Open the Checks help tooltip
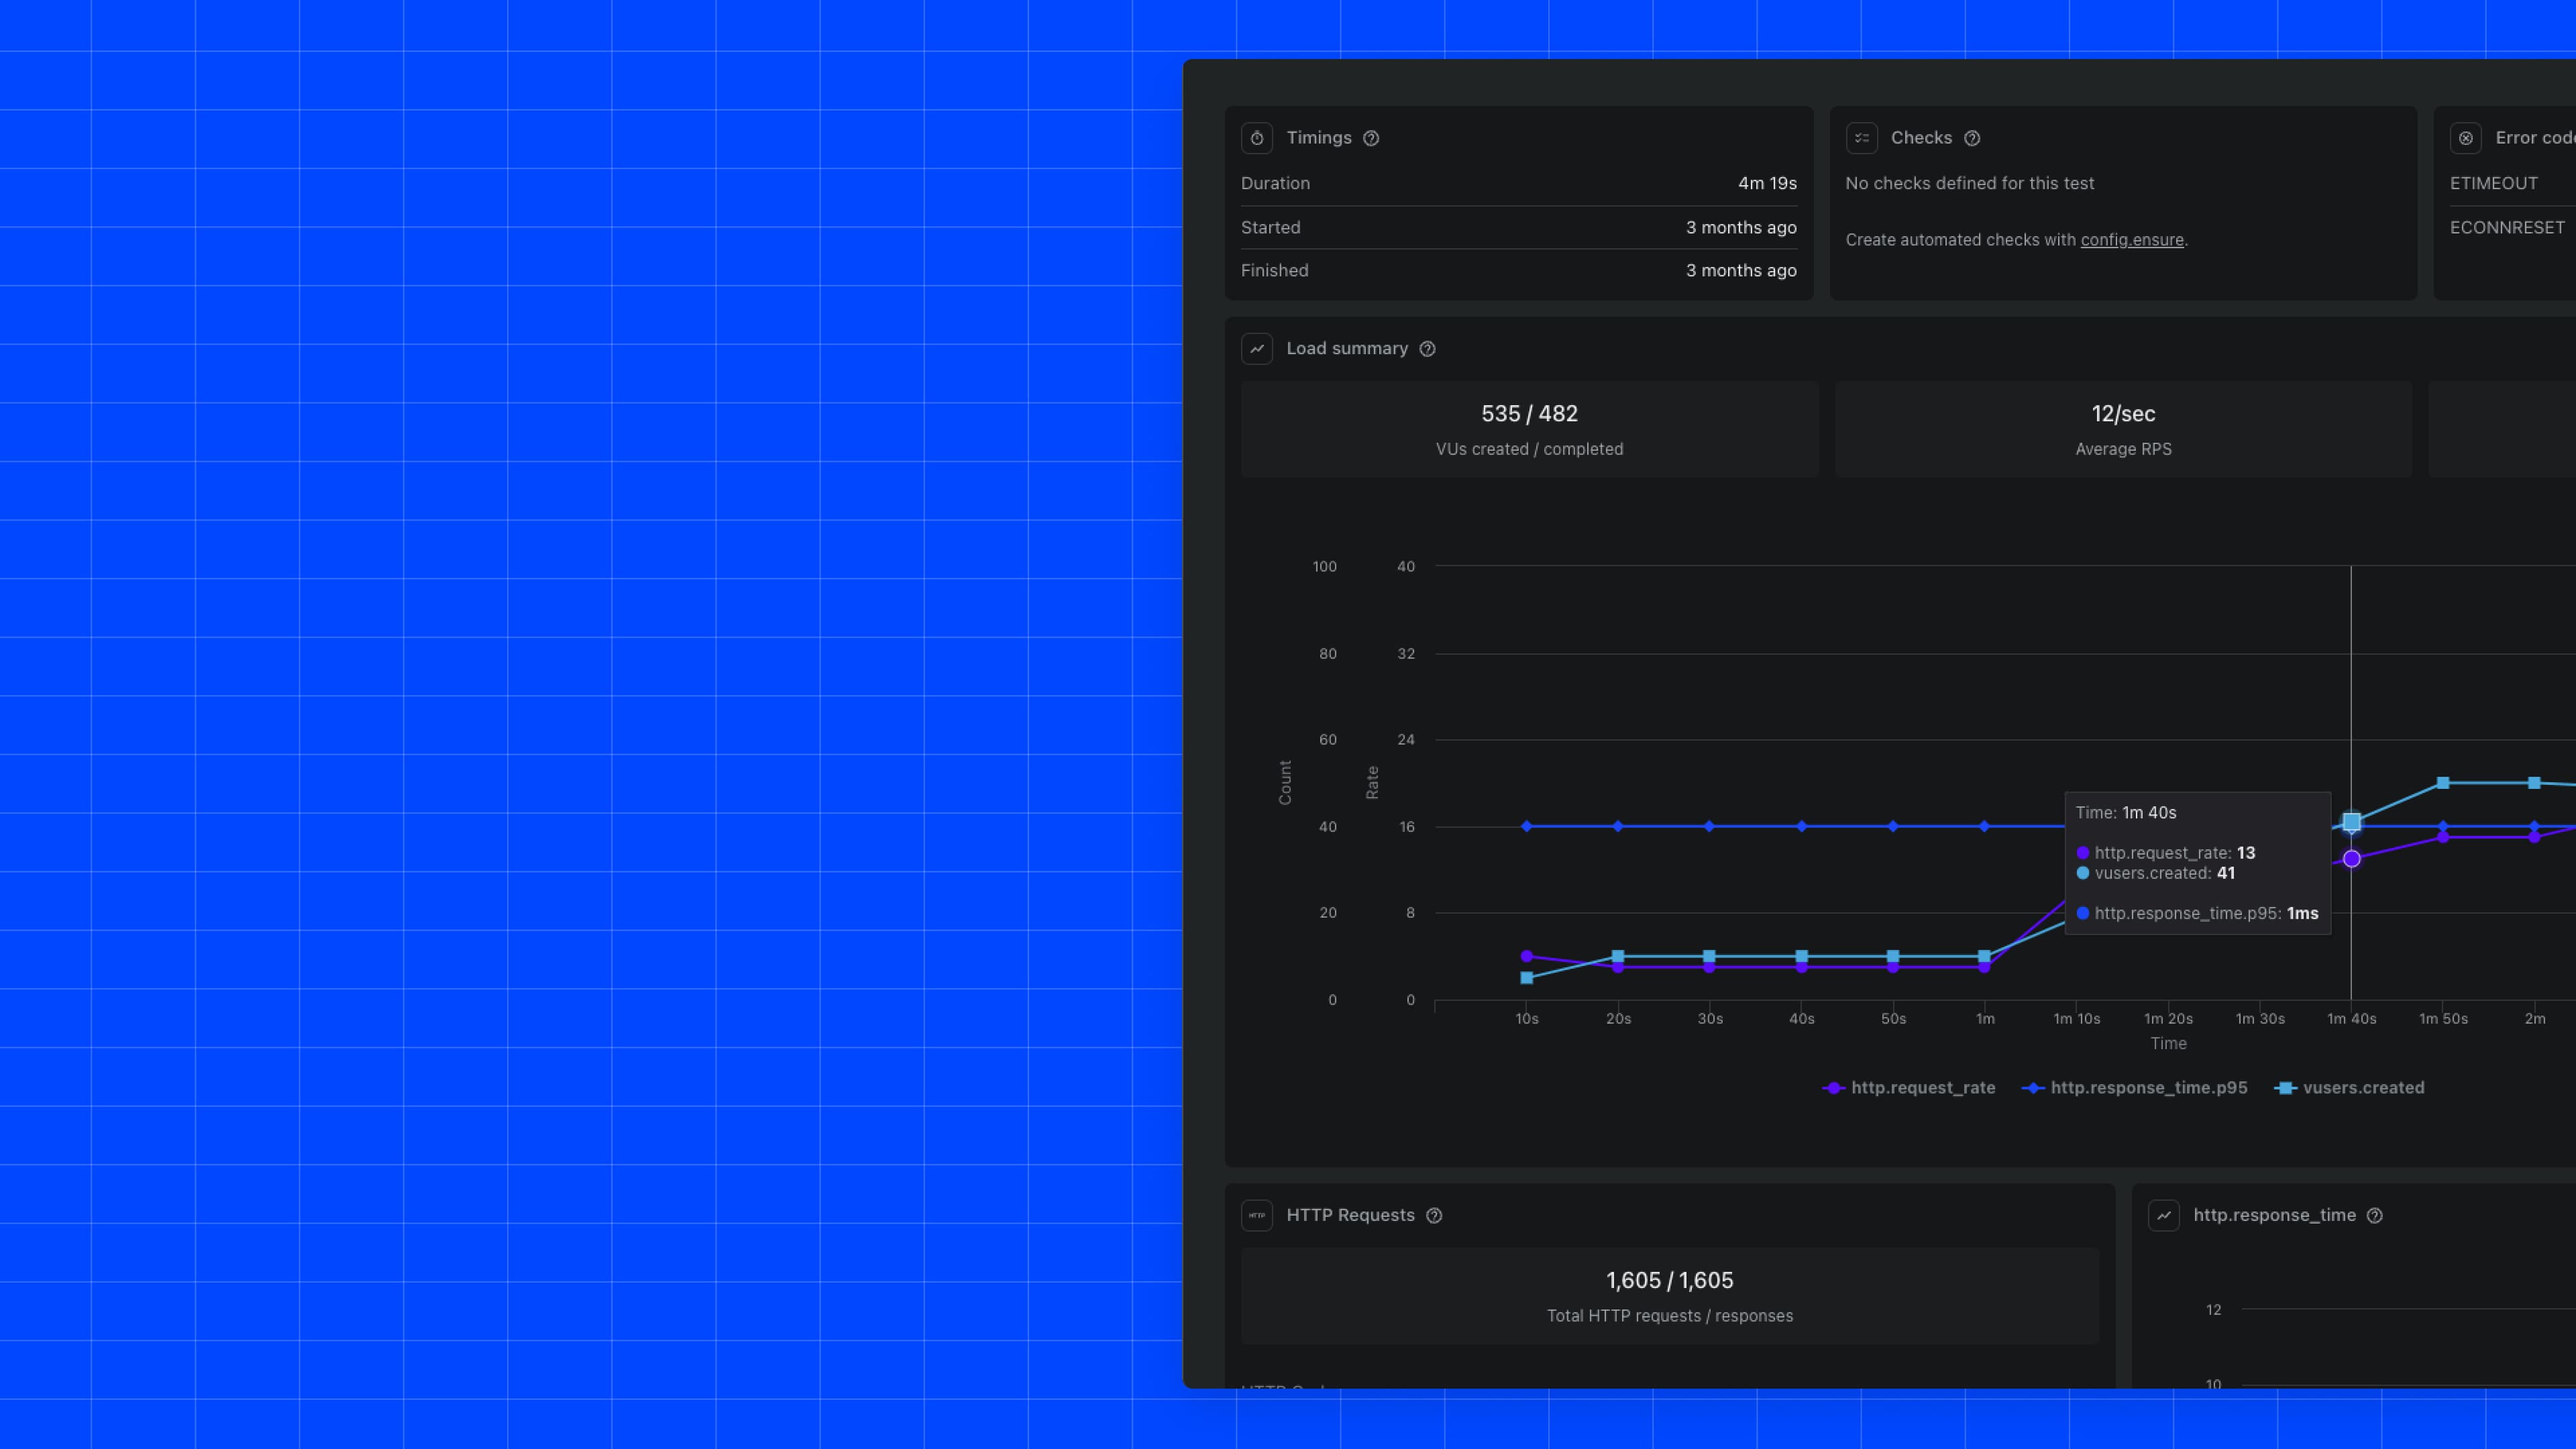2576x1449 pixels. tap(1972, 139)
